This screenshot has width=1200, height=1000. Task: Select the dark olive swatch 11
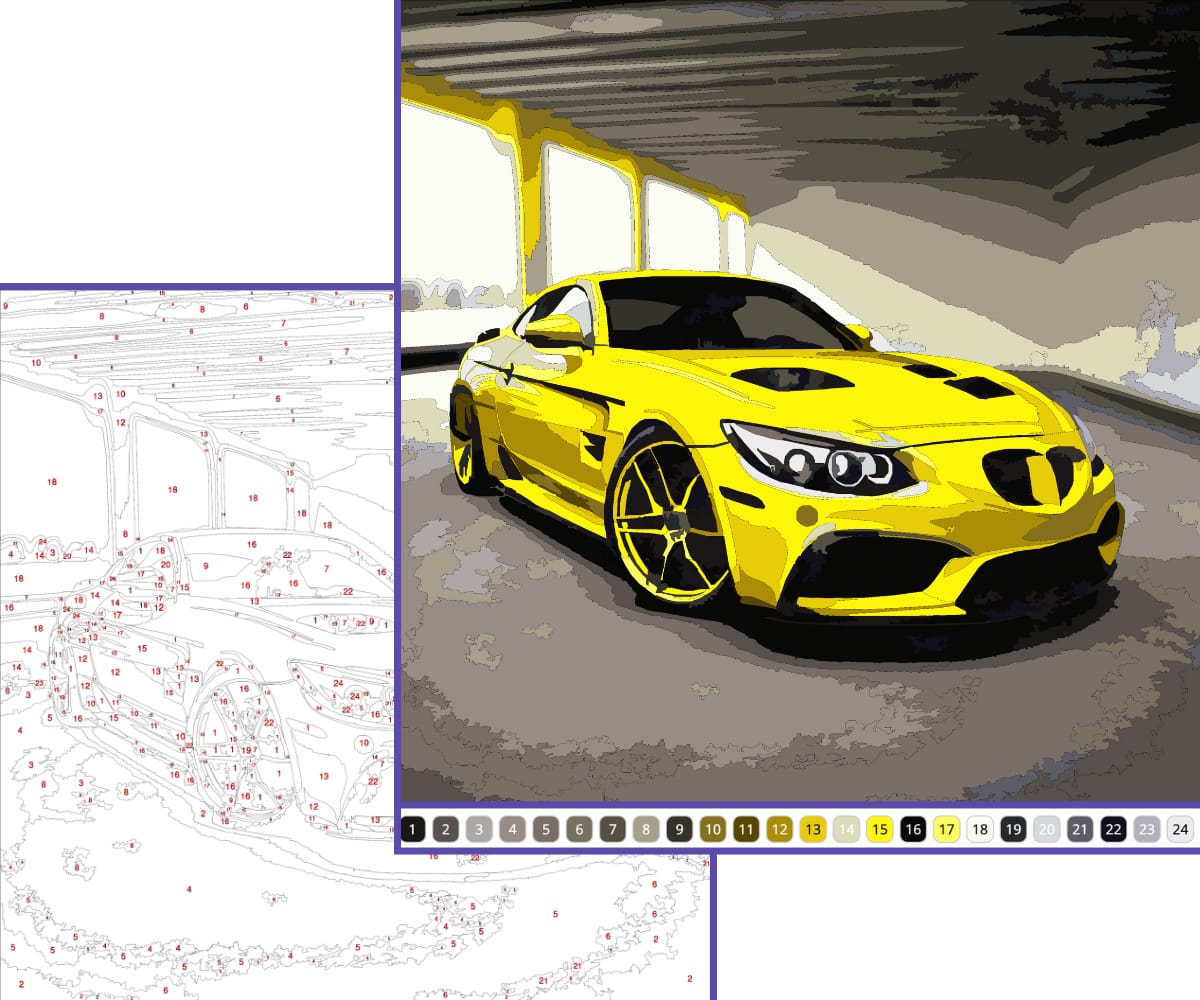[x=747, y=830]
